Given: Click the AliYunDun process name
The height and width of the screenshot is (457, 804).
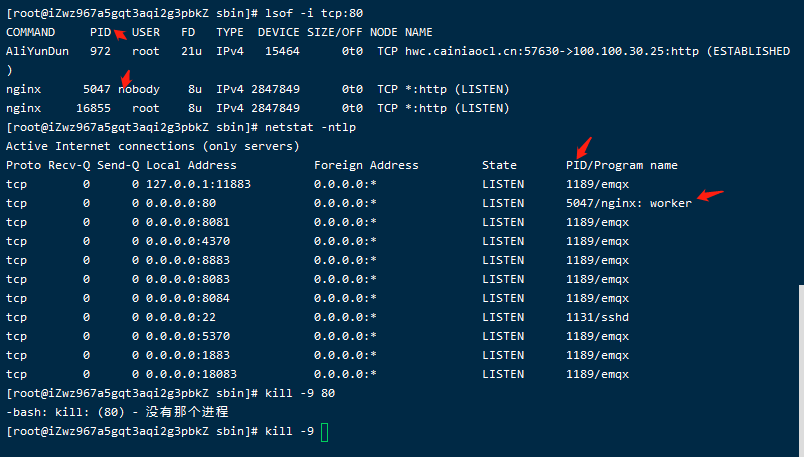Looking at the screenshot, I should click(37, 51).
